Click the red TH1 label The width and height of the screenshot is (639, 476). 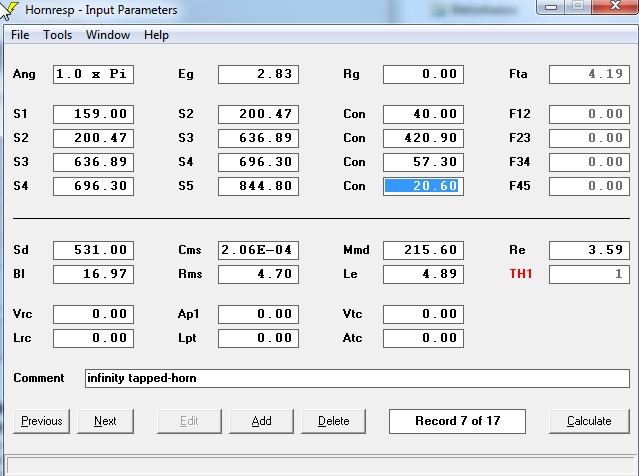pos(520,274)
